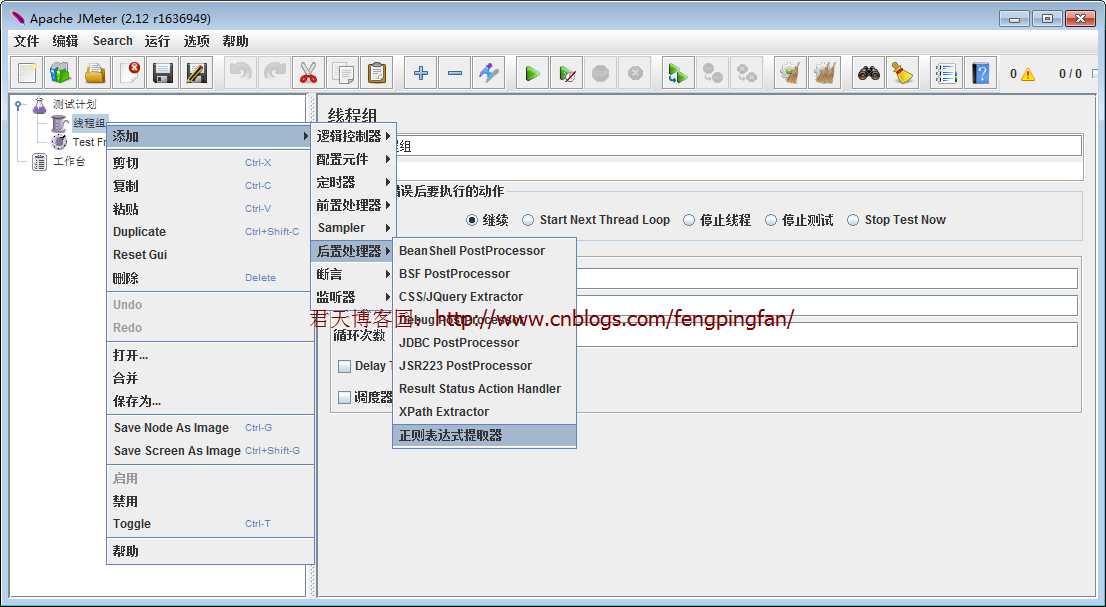Save the test plan with floppy icon
This screenshot has height=607, width=1106.
(163, 73)
